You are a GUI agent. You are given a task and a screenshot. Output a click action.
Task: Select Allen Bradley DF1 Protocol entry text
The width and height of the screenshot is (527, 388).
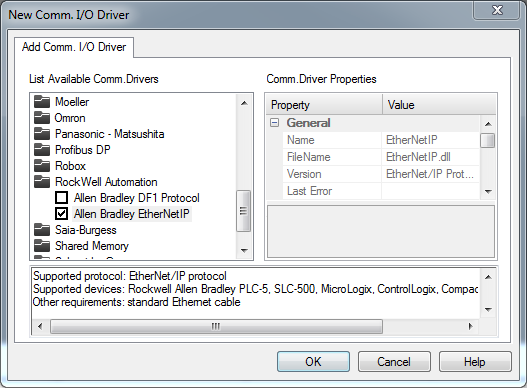point(137,198)
